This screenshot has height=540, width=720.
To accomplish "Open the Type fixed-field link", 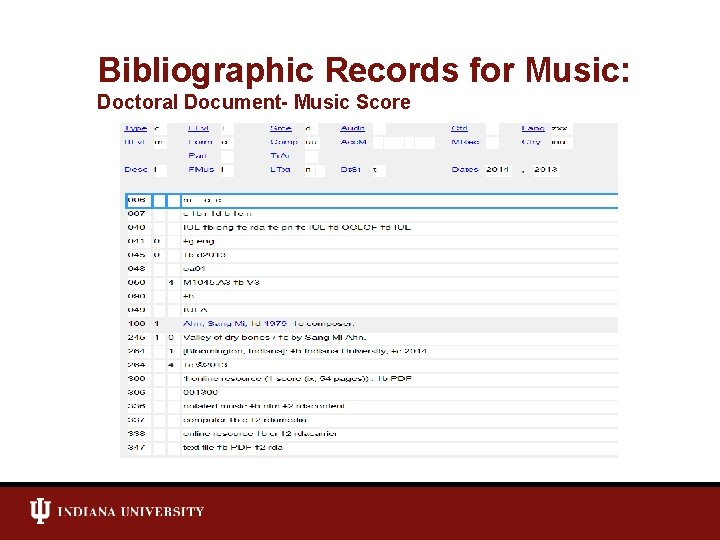I will [135, 129].
